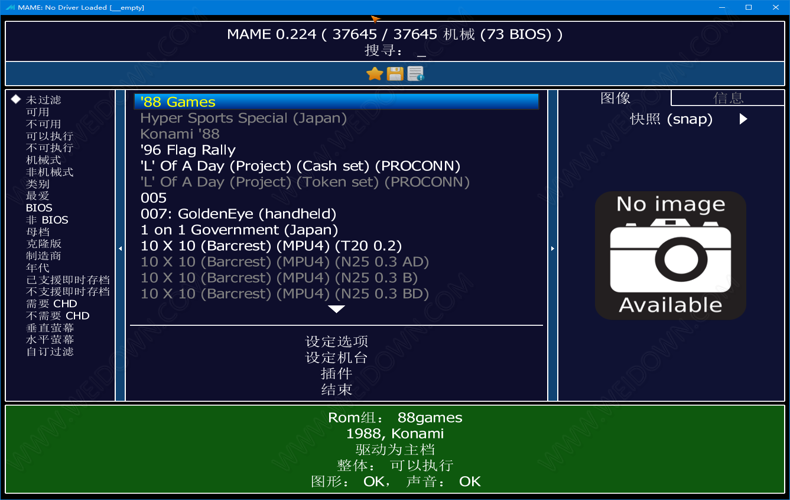Choose the 不支援即时存档 filter
This screenshot has width=790, height=500.
68,291
